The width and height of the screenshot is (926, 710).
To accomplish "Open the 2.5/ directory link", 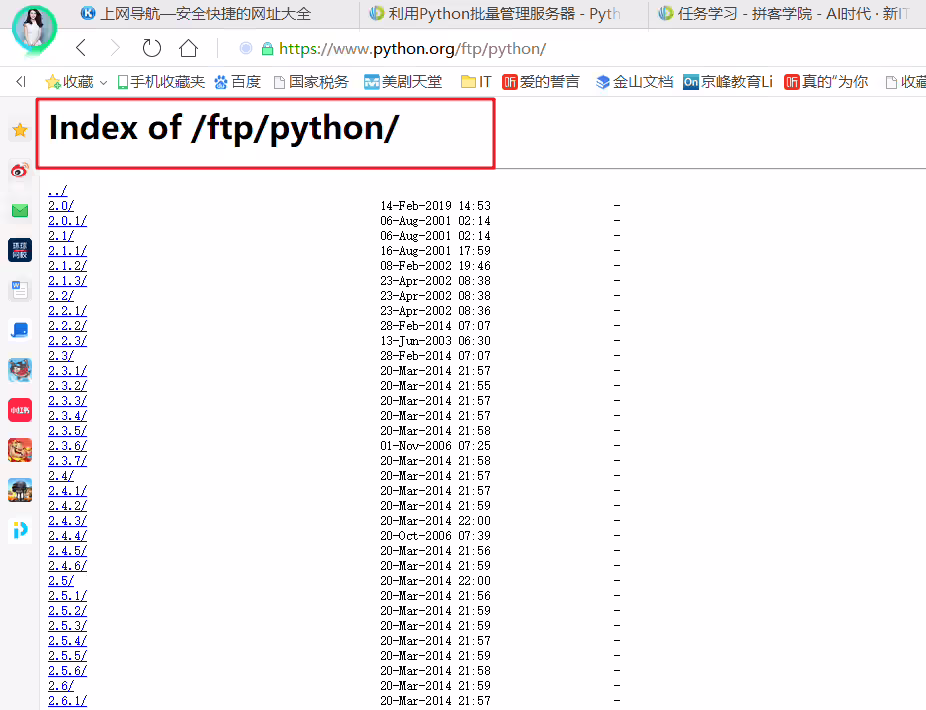I will coord(61,581).
